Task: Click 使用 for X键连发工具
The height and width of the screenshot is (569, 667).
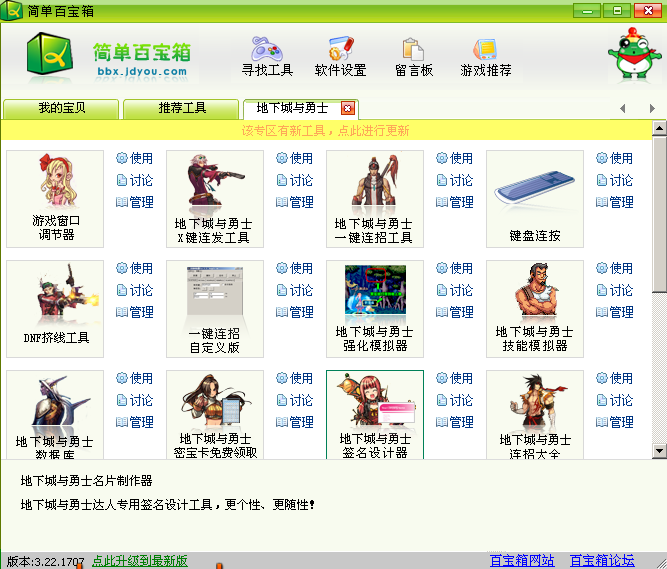Action: click(x=294, y=158)
